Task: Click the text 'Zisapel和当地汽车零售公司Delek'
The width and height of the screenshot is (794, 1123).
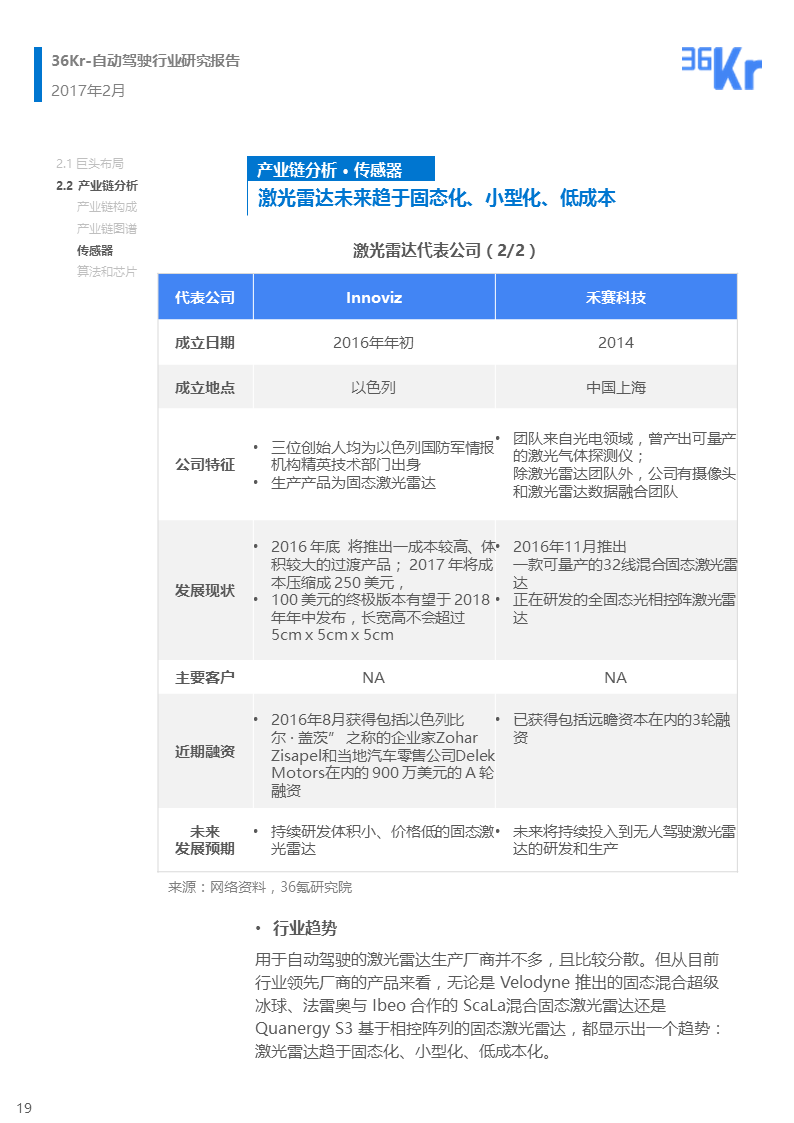Action: coord(383,756)
